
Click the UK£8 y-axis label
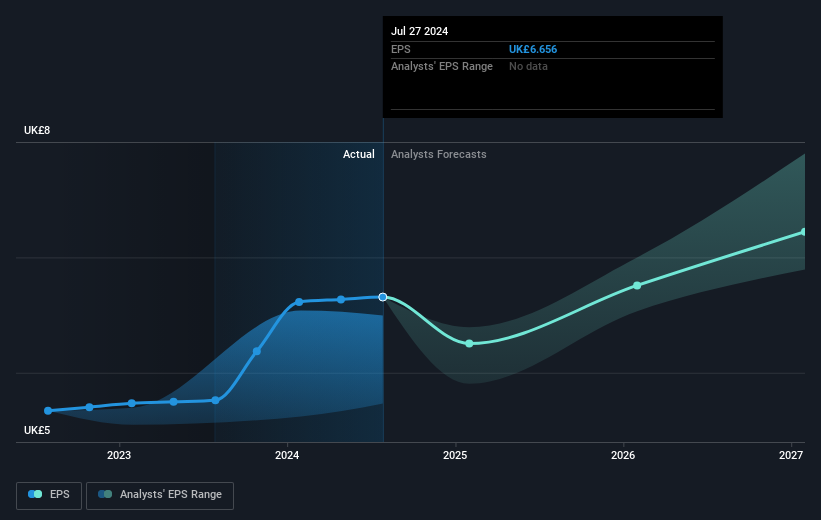[37, 130]
